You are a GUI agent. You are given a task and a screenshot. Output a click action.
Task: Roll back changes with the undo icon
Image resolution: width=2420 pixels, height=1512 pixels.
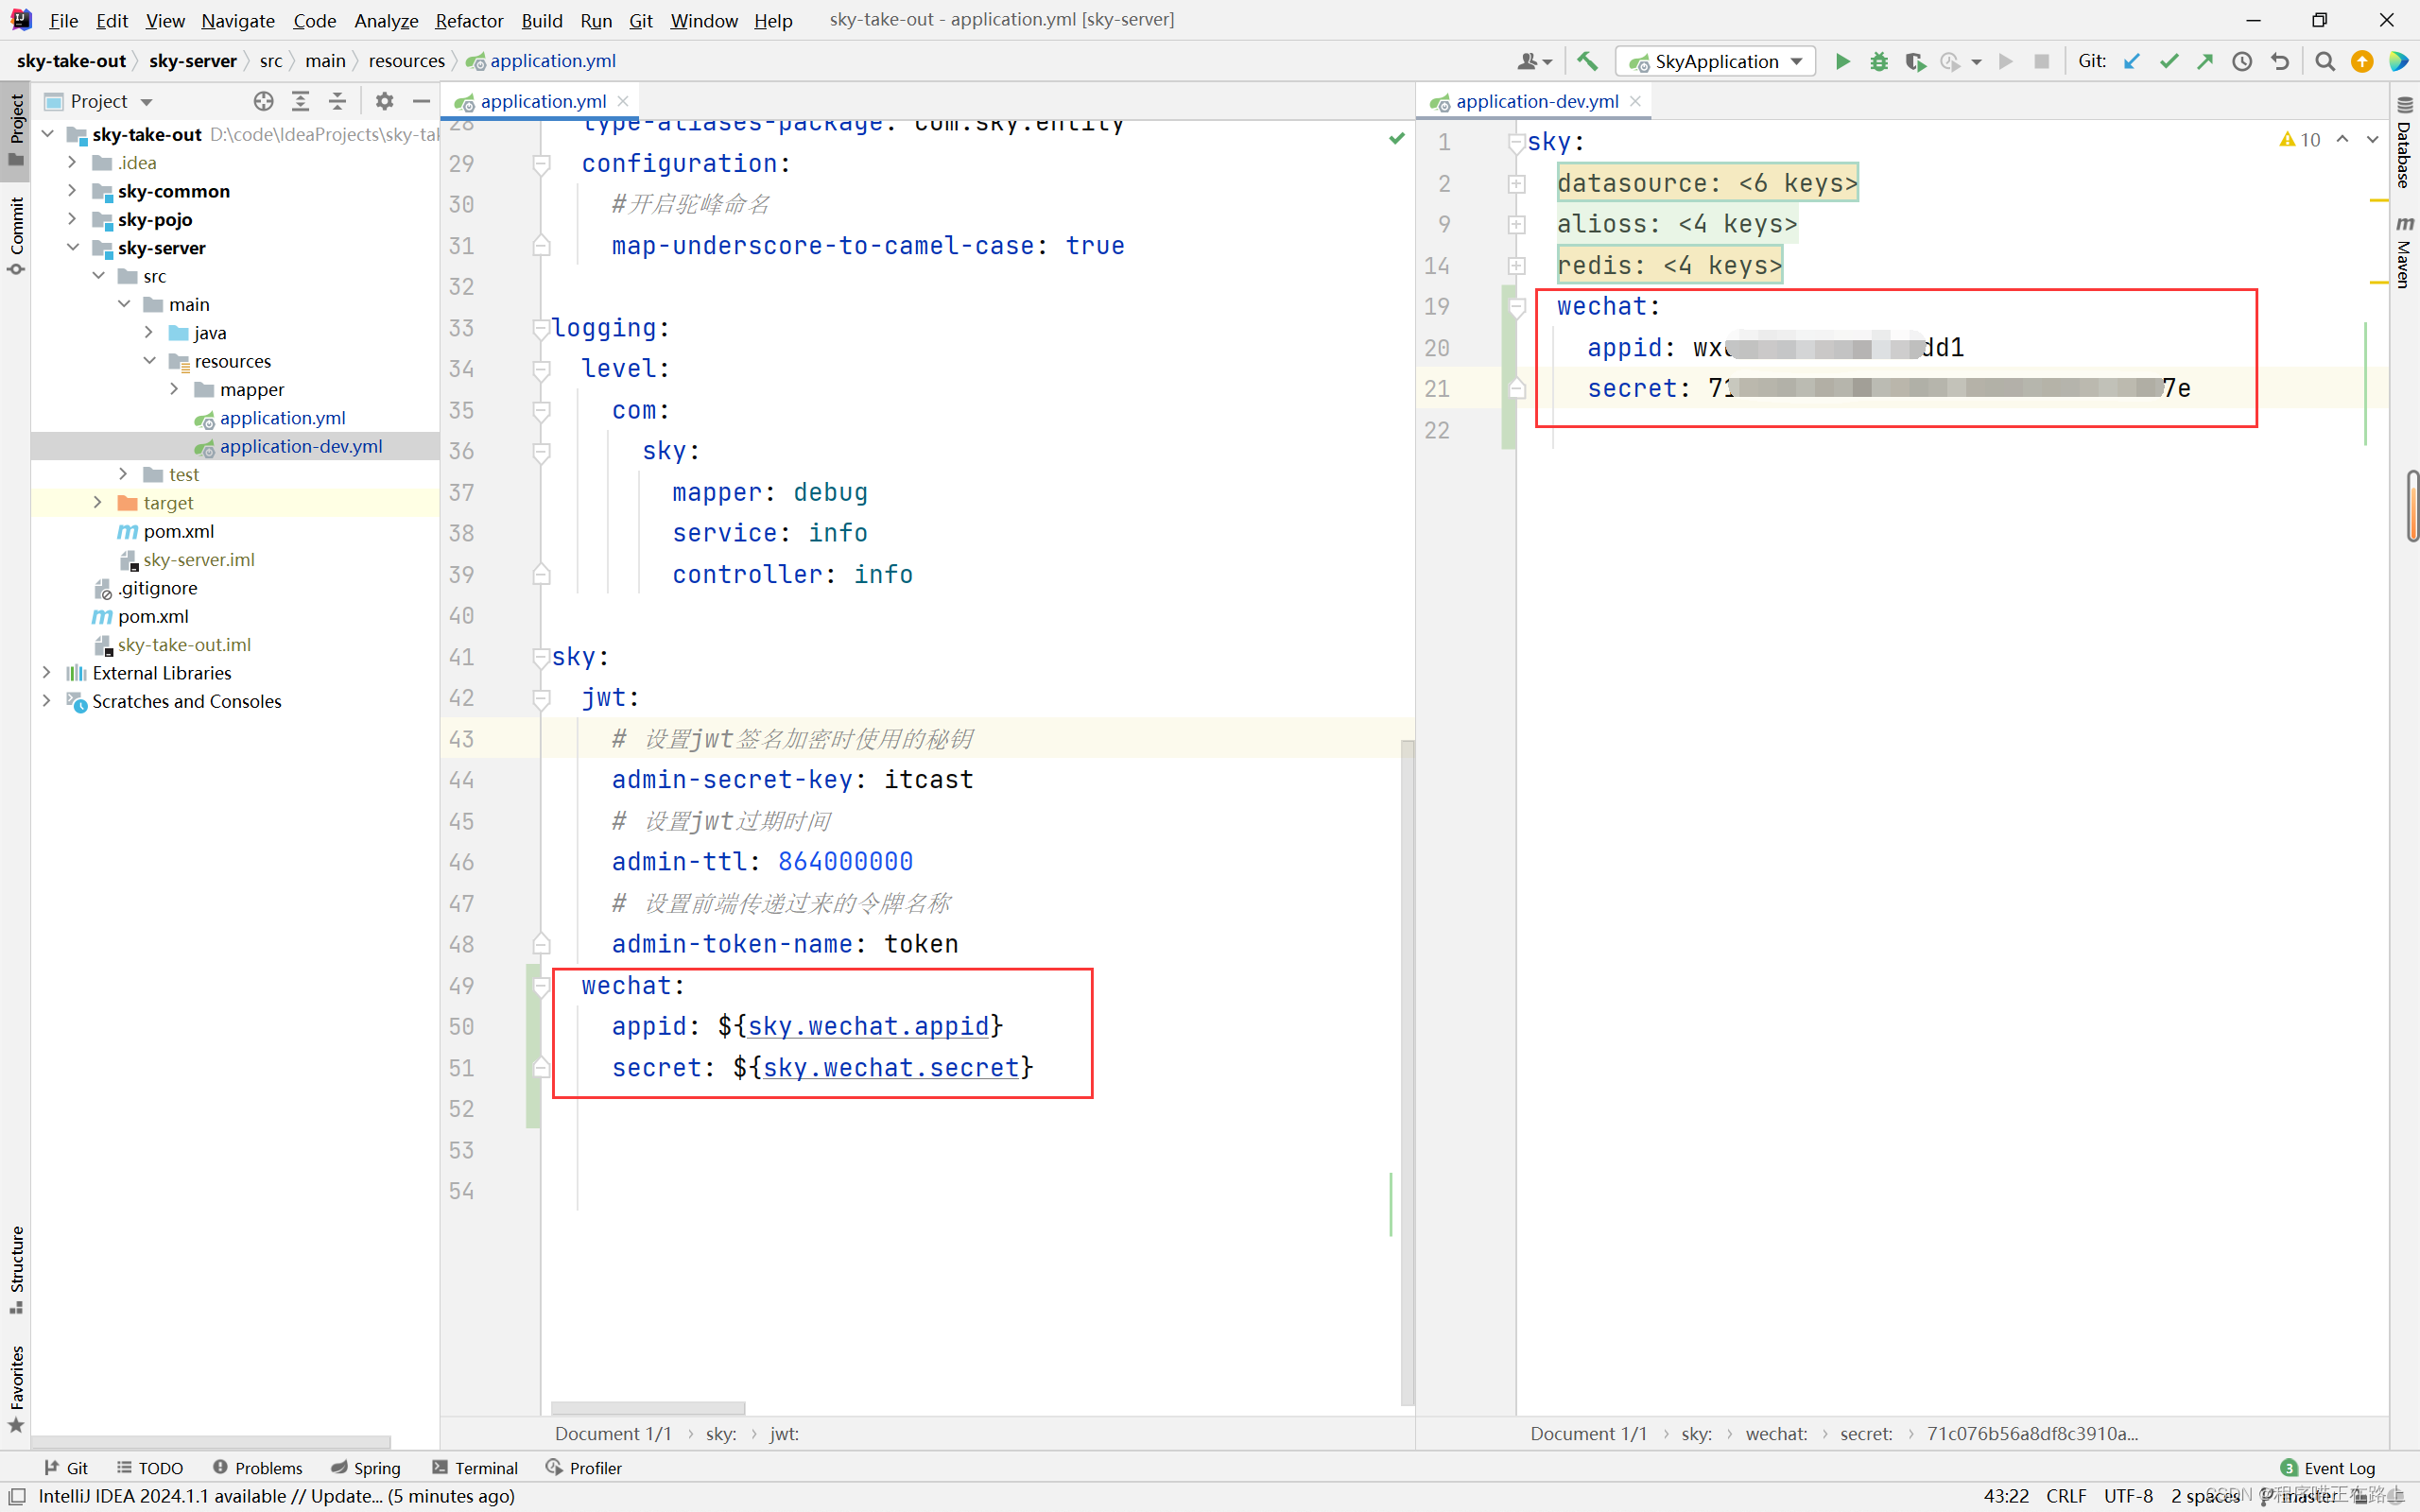pos(2280,61)
